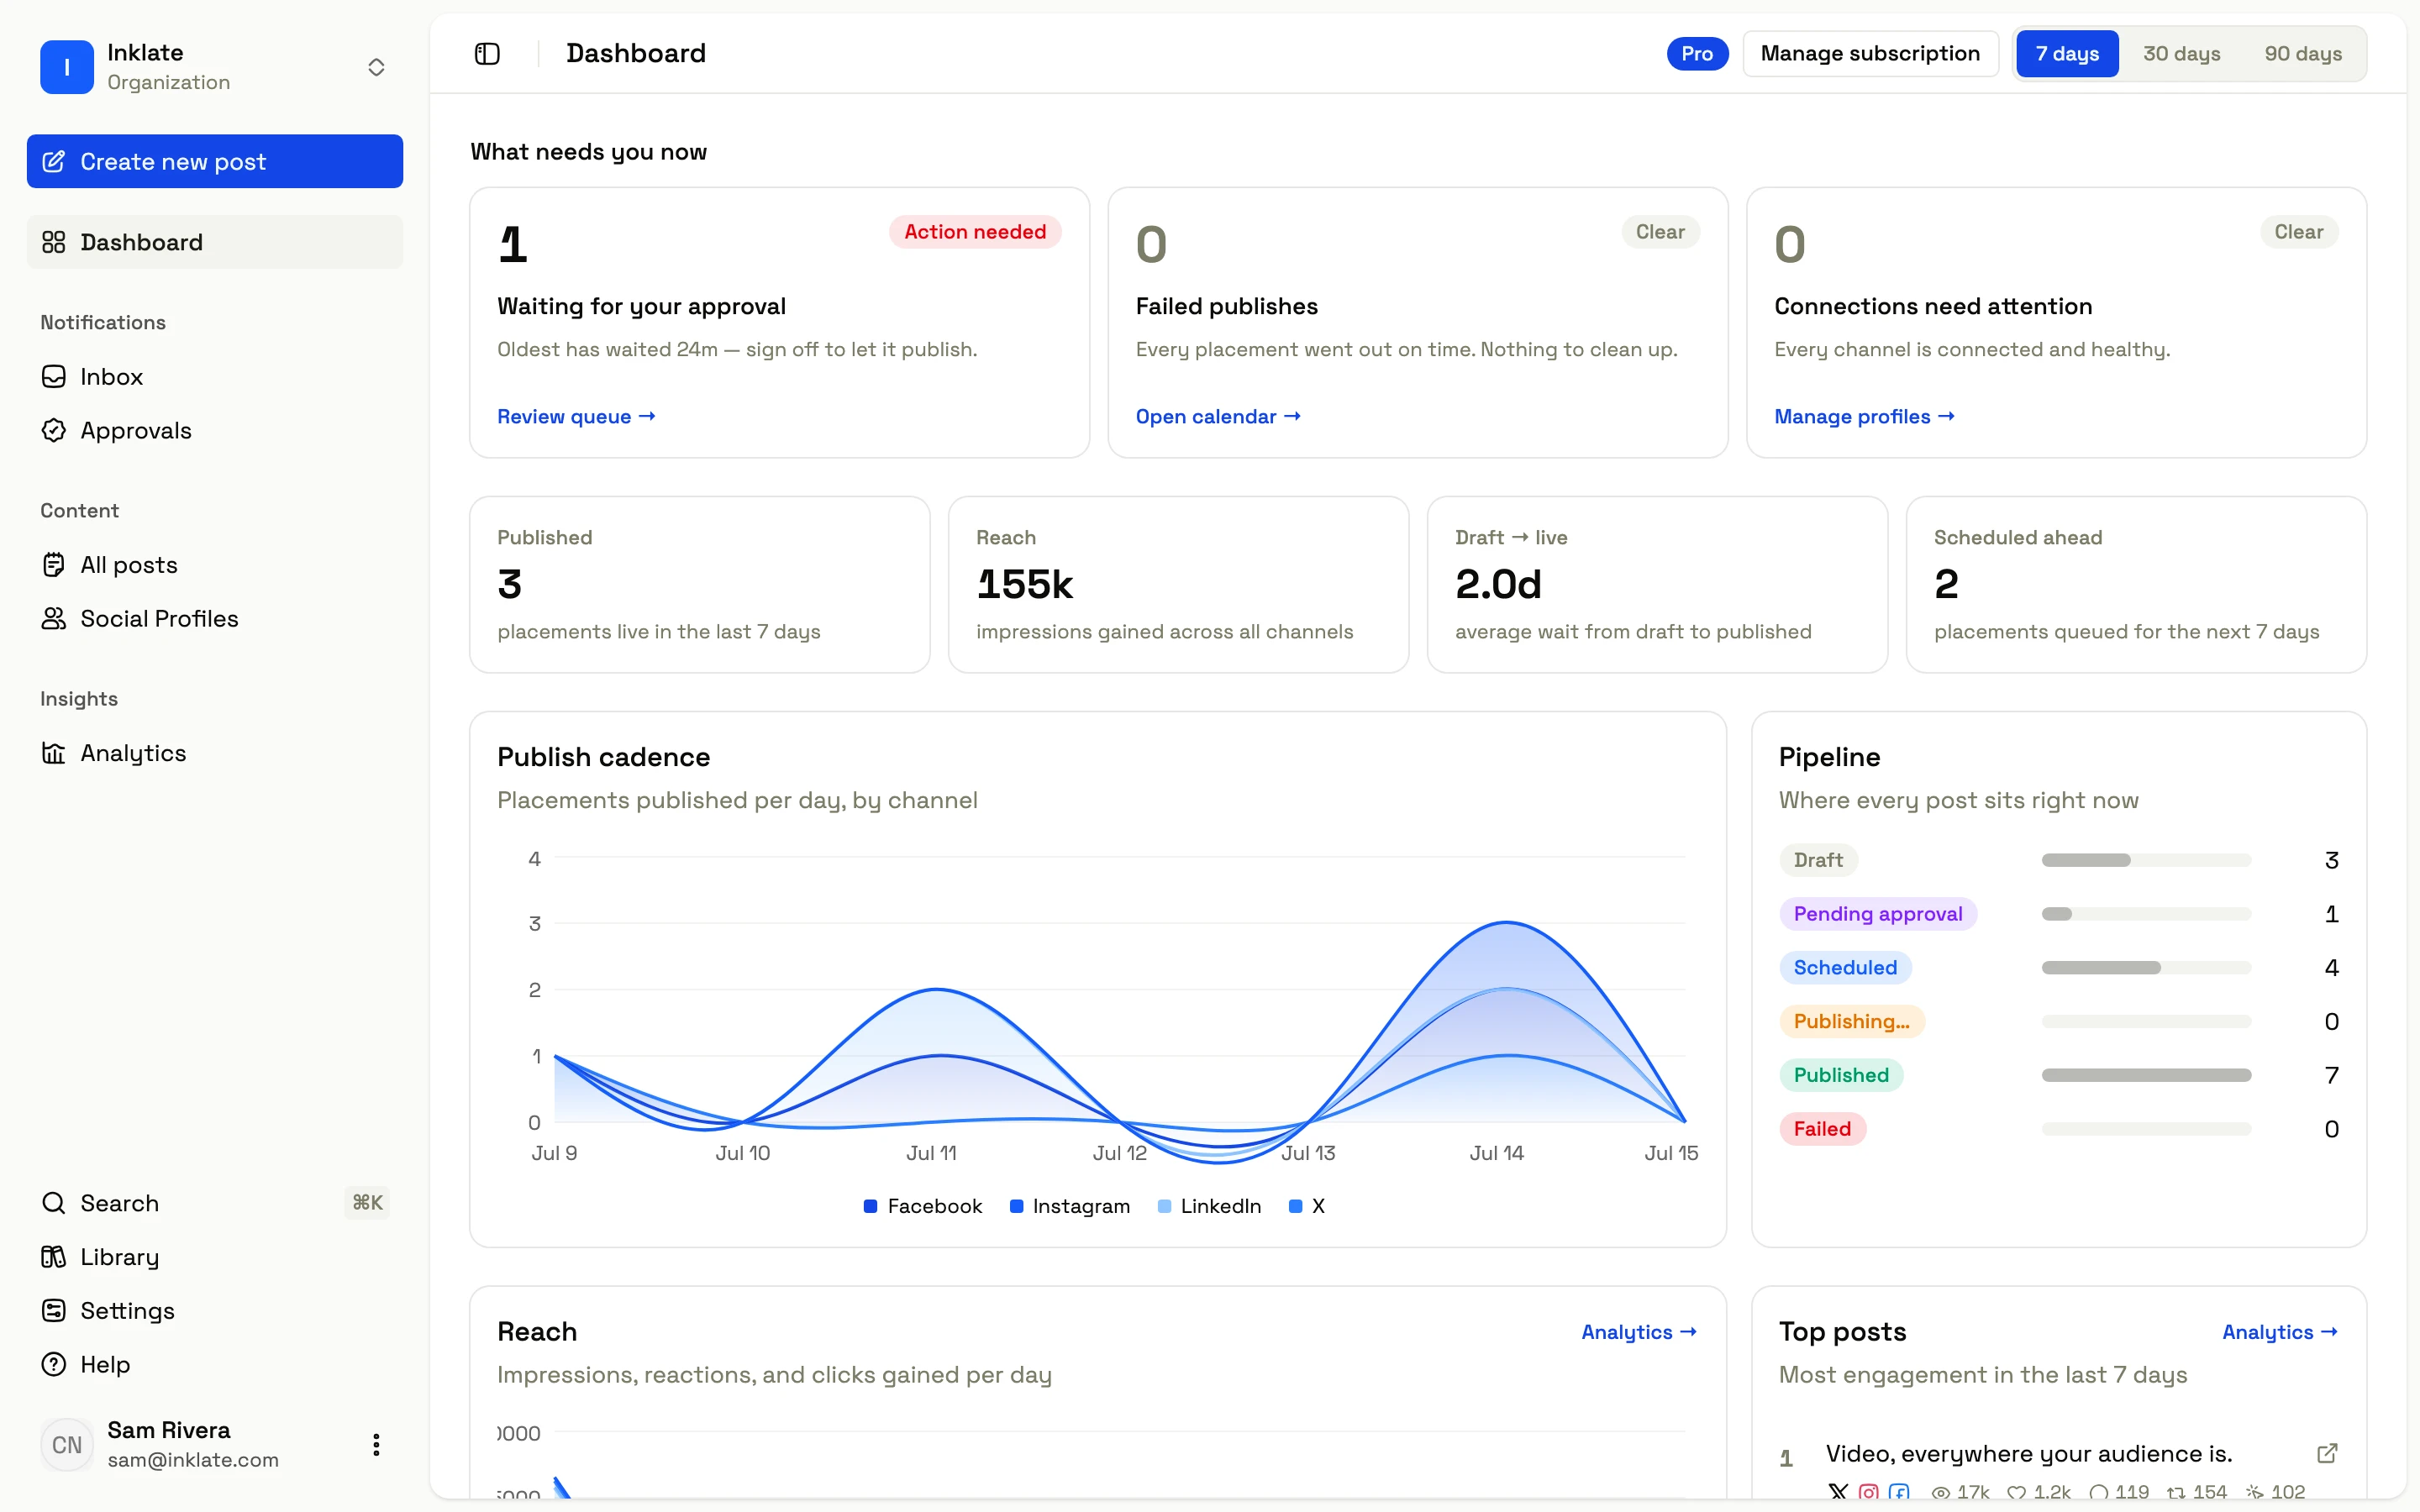Image resolution: width=2420 pixels, height=1512 pixels.
Task: Click the heart likes icon showing 1.2k
Action: (x=2017, y=1492)
